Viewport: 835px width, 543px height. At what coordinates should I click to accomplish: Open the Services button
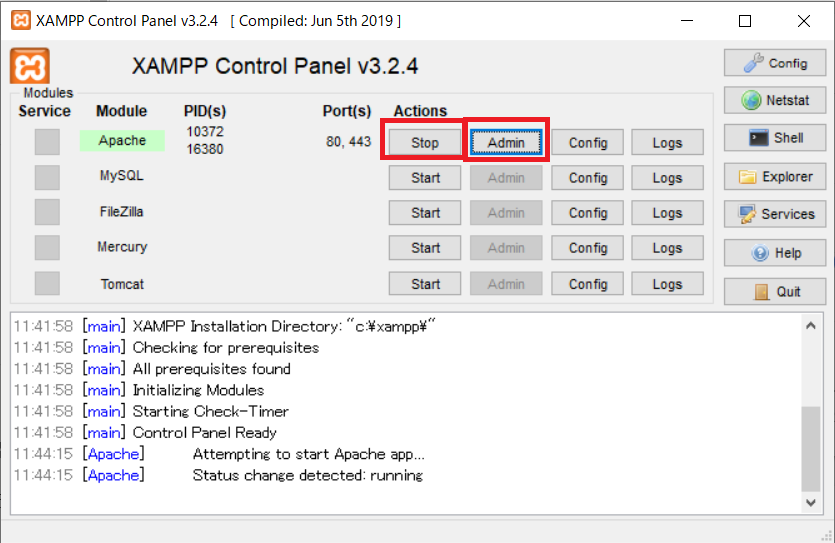tap(775, 214)
